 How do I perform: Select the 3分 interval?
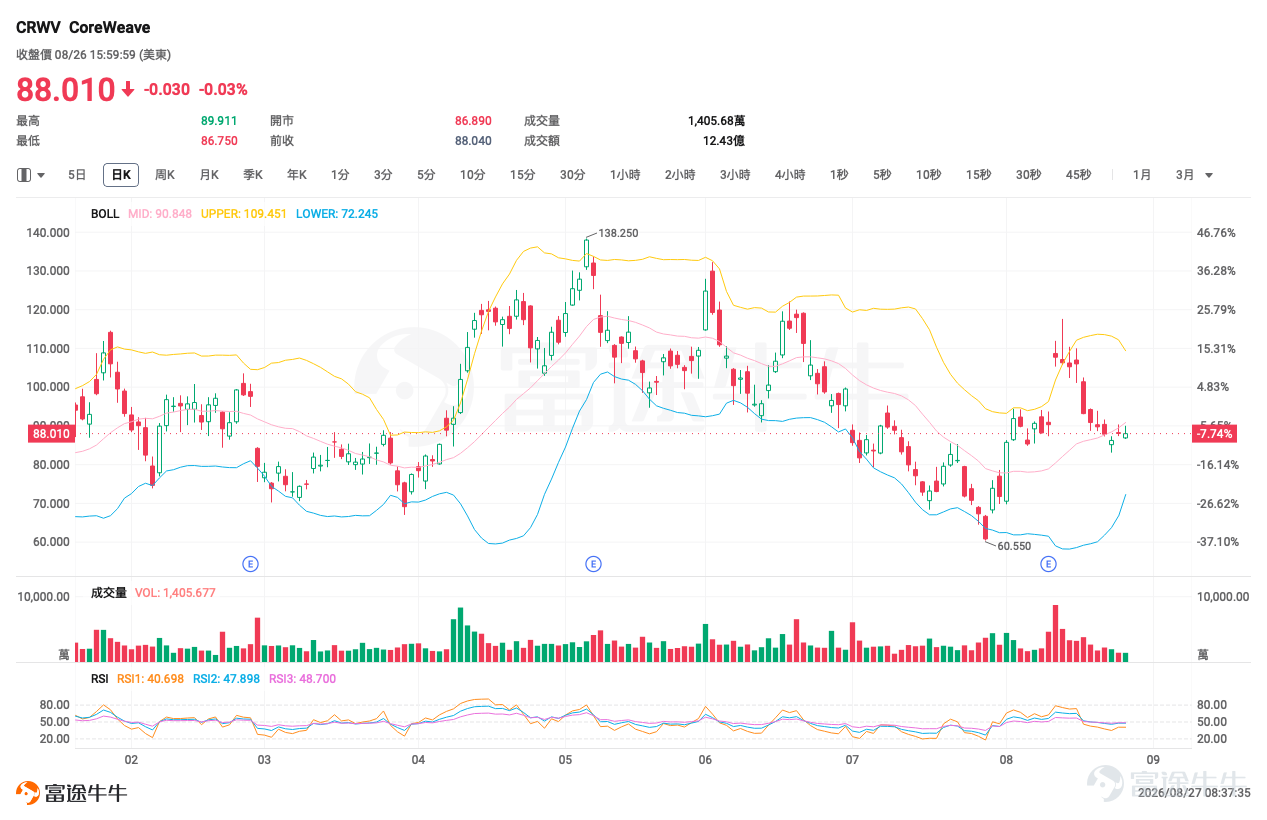point(383,175)
